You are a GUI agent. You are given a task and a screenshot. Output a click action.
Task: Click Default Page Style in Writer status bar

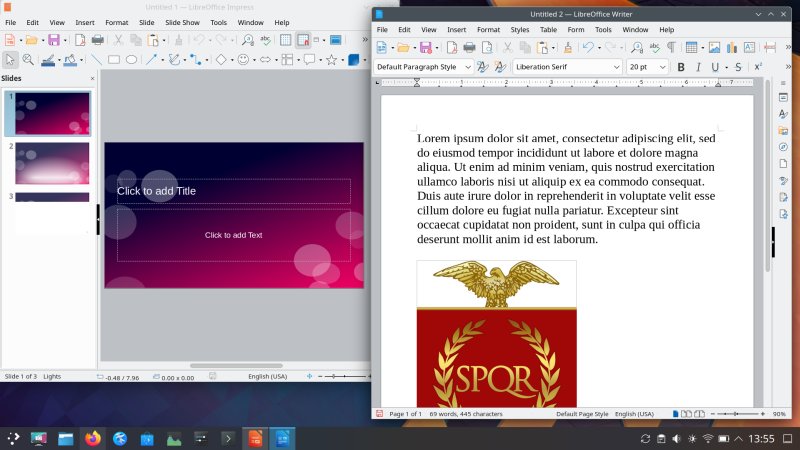(582, 414)
